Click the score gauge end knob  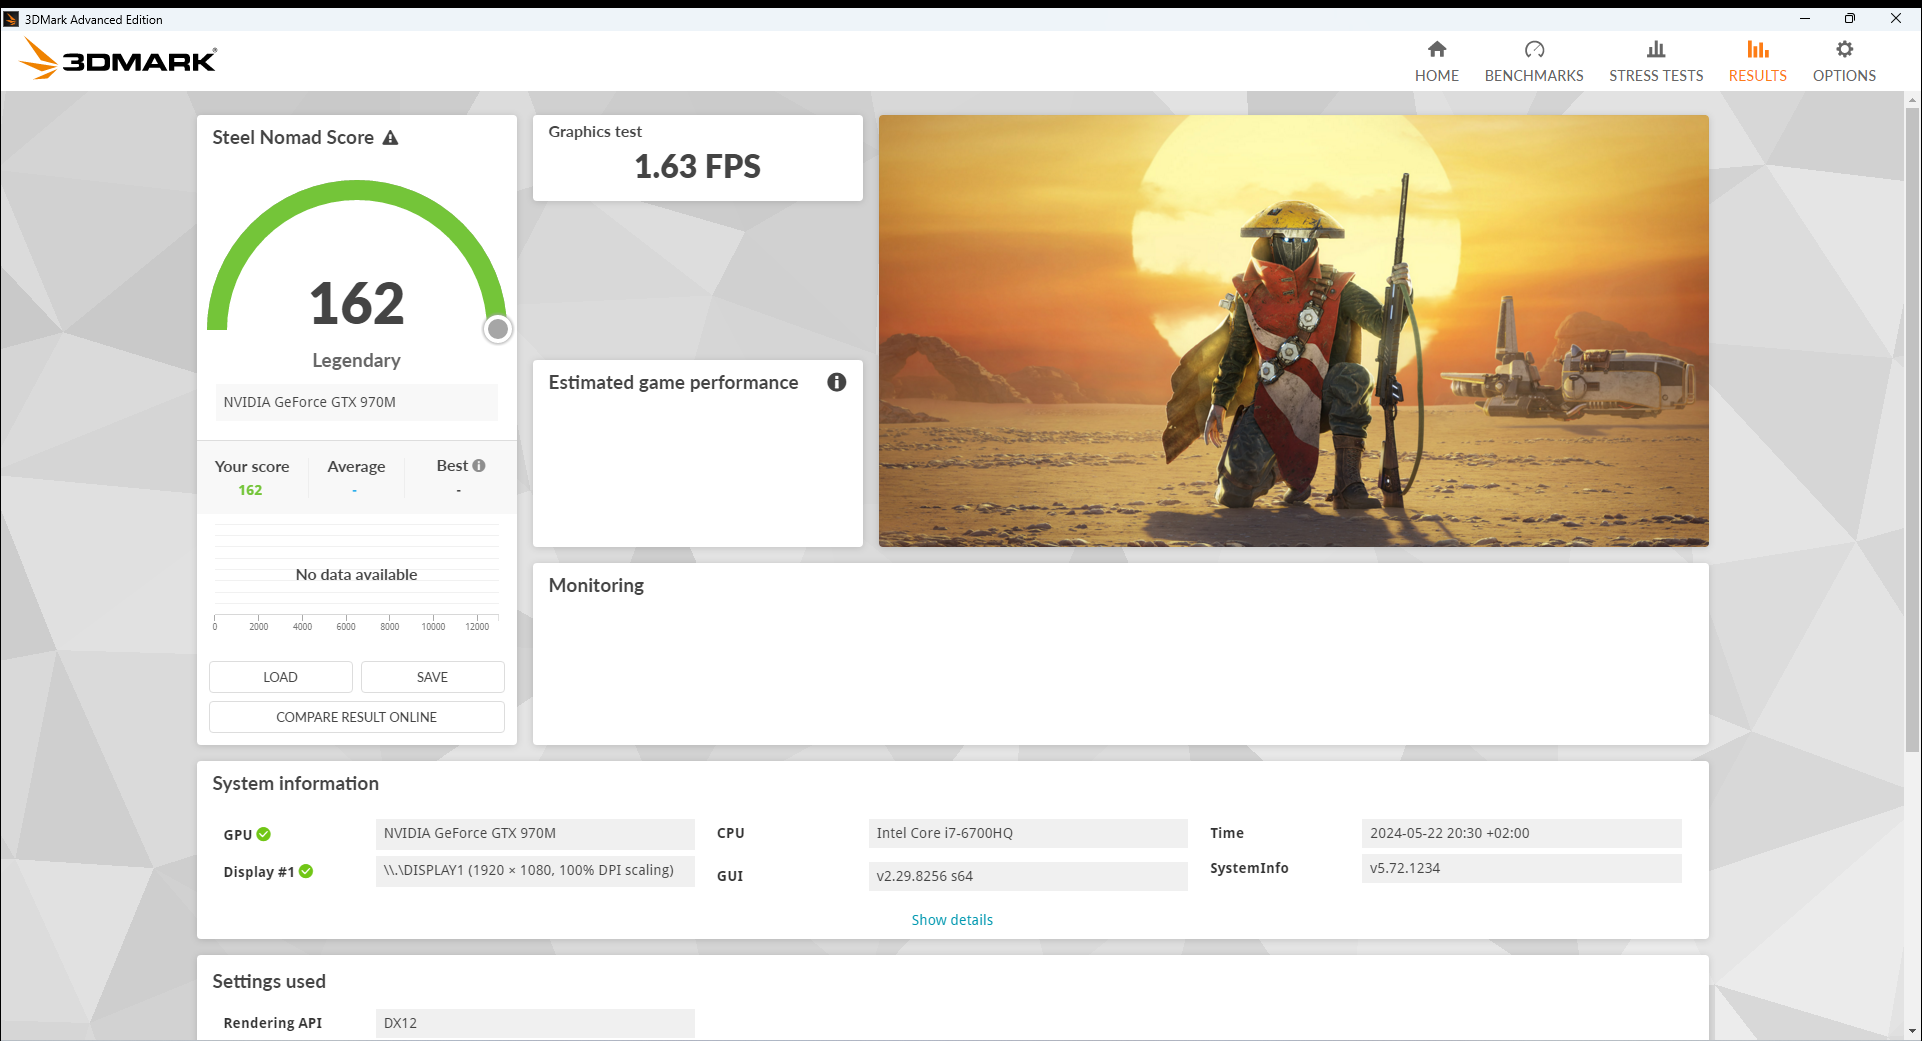[498, 329]
